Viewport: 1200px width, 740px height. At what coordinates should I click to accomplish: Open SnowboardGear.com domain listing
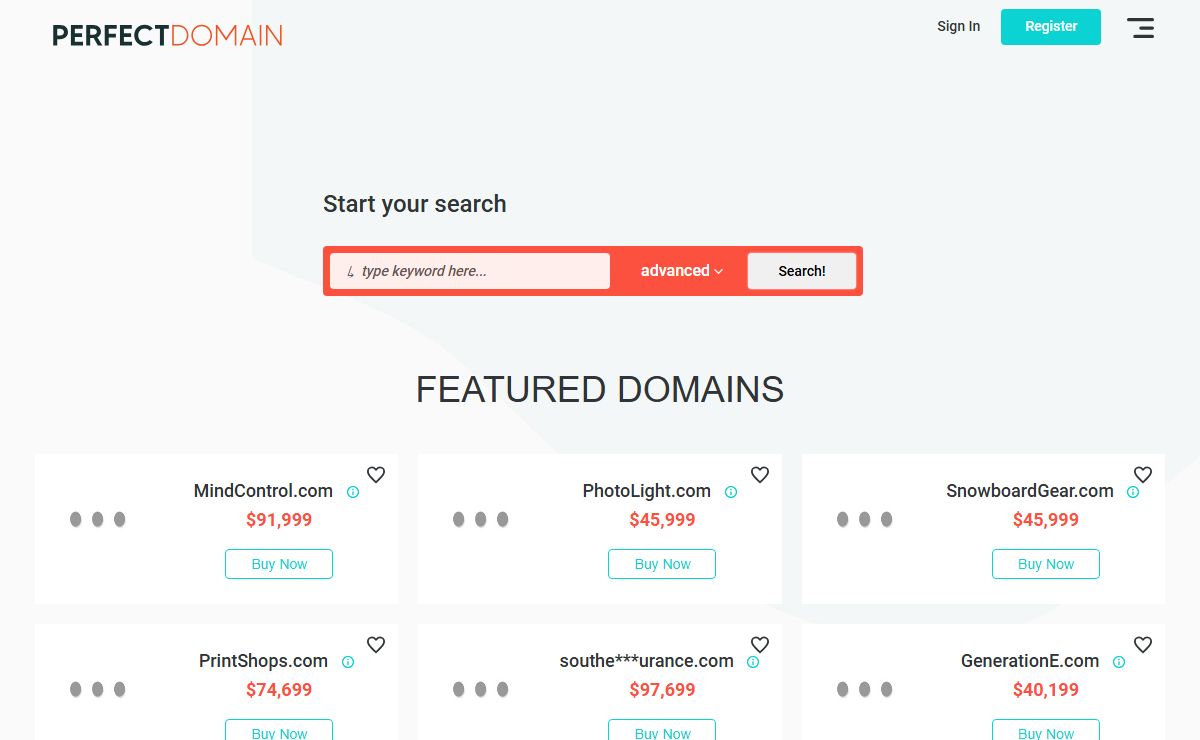pos(1030,491)
